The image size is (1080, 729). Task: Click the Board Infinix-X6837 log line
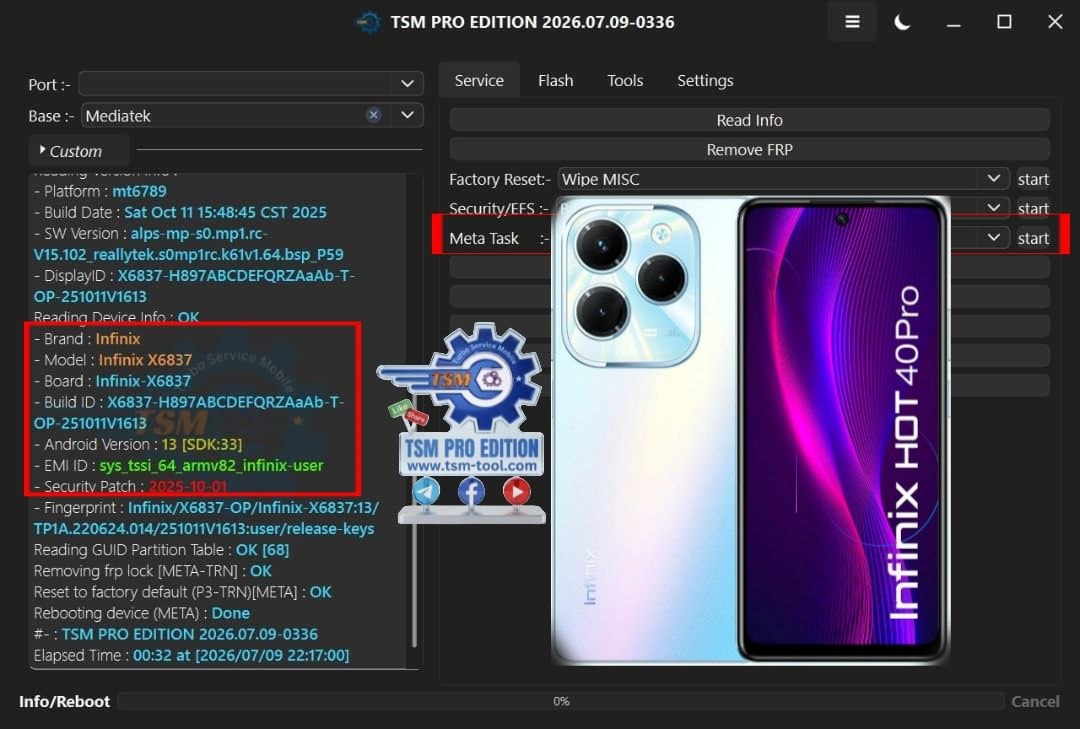(x=112, y=381)
